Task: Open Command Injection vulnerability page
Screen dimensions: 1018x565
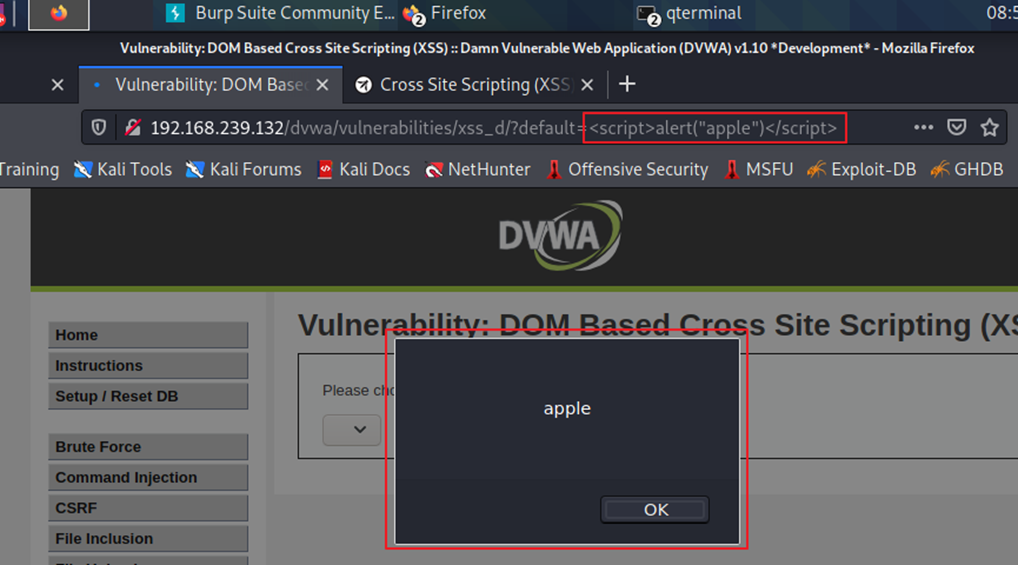Action: coord(148,477)
